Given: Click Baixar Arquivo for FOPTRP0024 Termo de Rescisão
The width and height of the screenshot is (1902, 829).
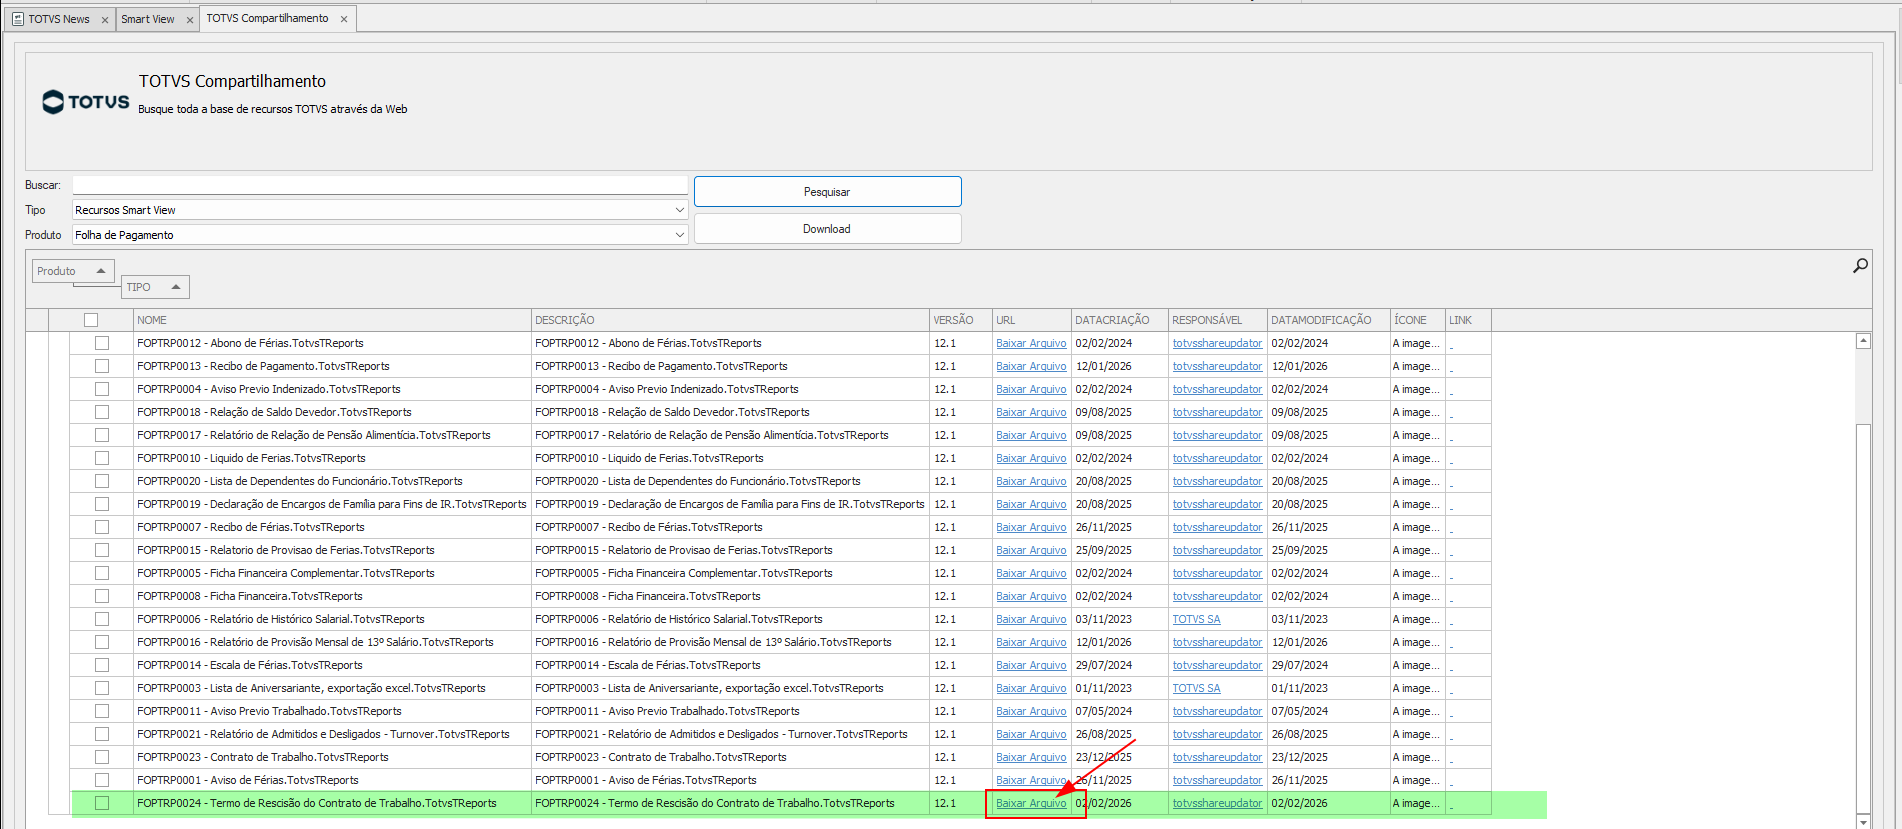Looking at the screenshot, I should [x=1031, y=803].
